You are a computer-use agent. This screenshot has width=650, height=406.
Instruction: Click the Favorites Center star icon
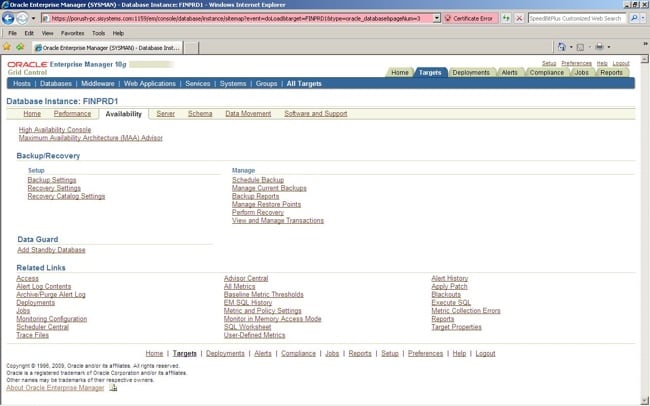(7, 47)
